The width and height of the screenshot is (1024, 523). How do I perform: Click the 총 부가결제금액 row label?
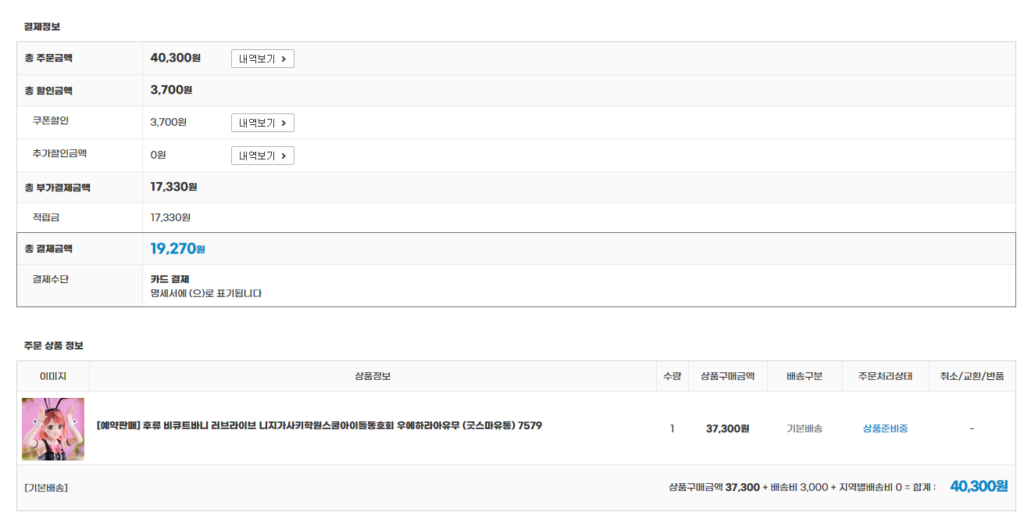click(x=57, y=187)
